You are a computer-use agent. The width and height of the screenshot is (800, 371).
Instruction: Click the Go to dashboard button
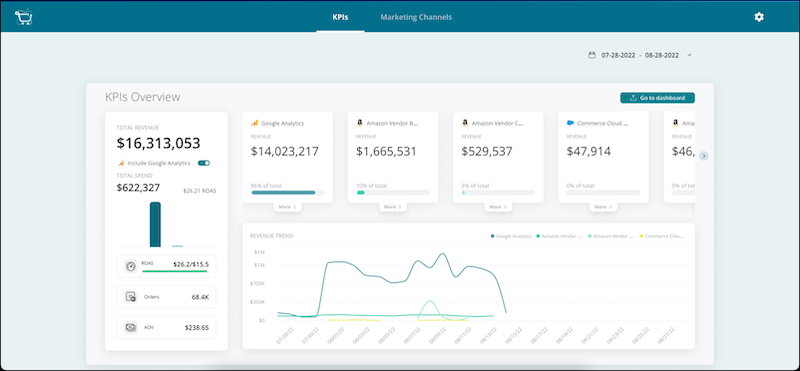coord(657,98)
